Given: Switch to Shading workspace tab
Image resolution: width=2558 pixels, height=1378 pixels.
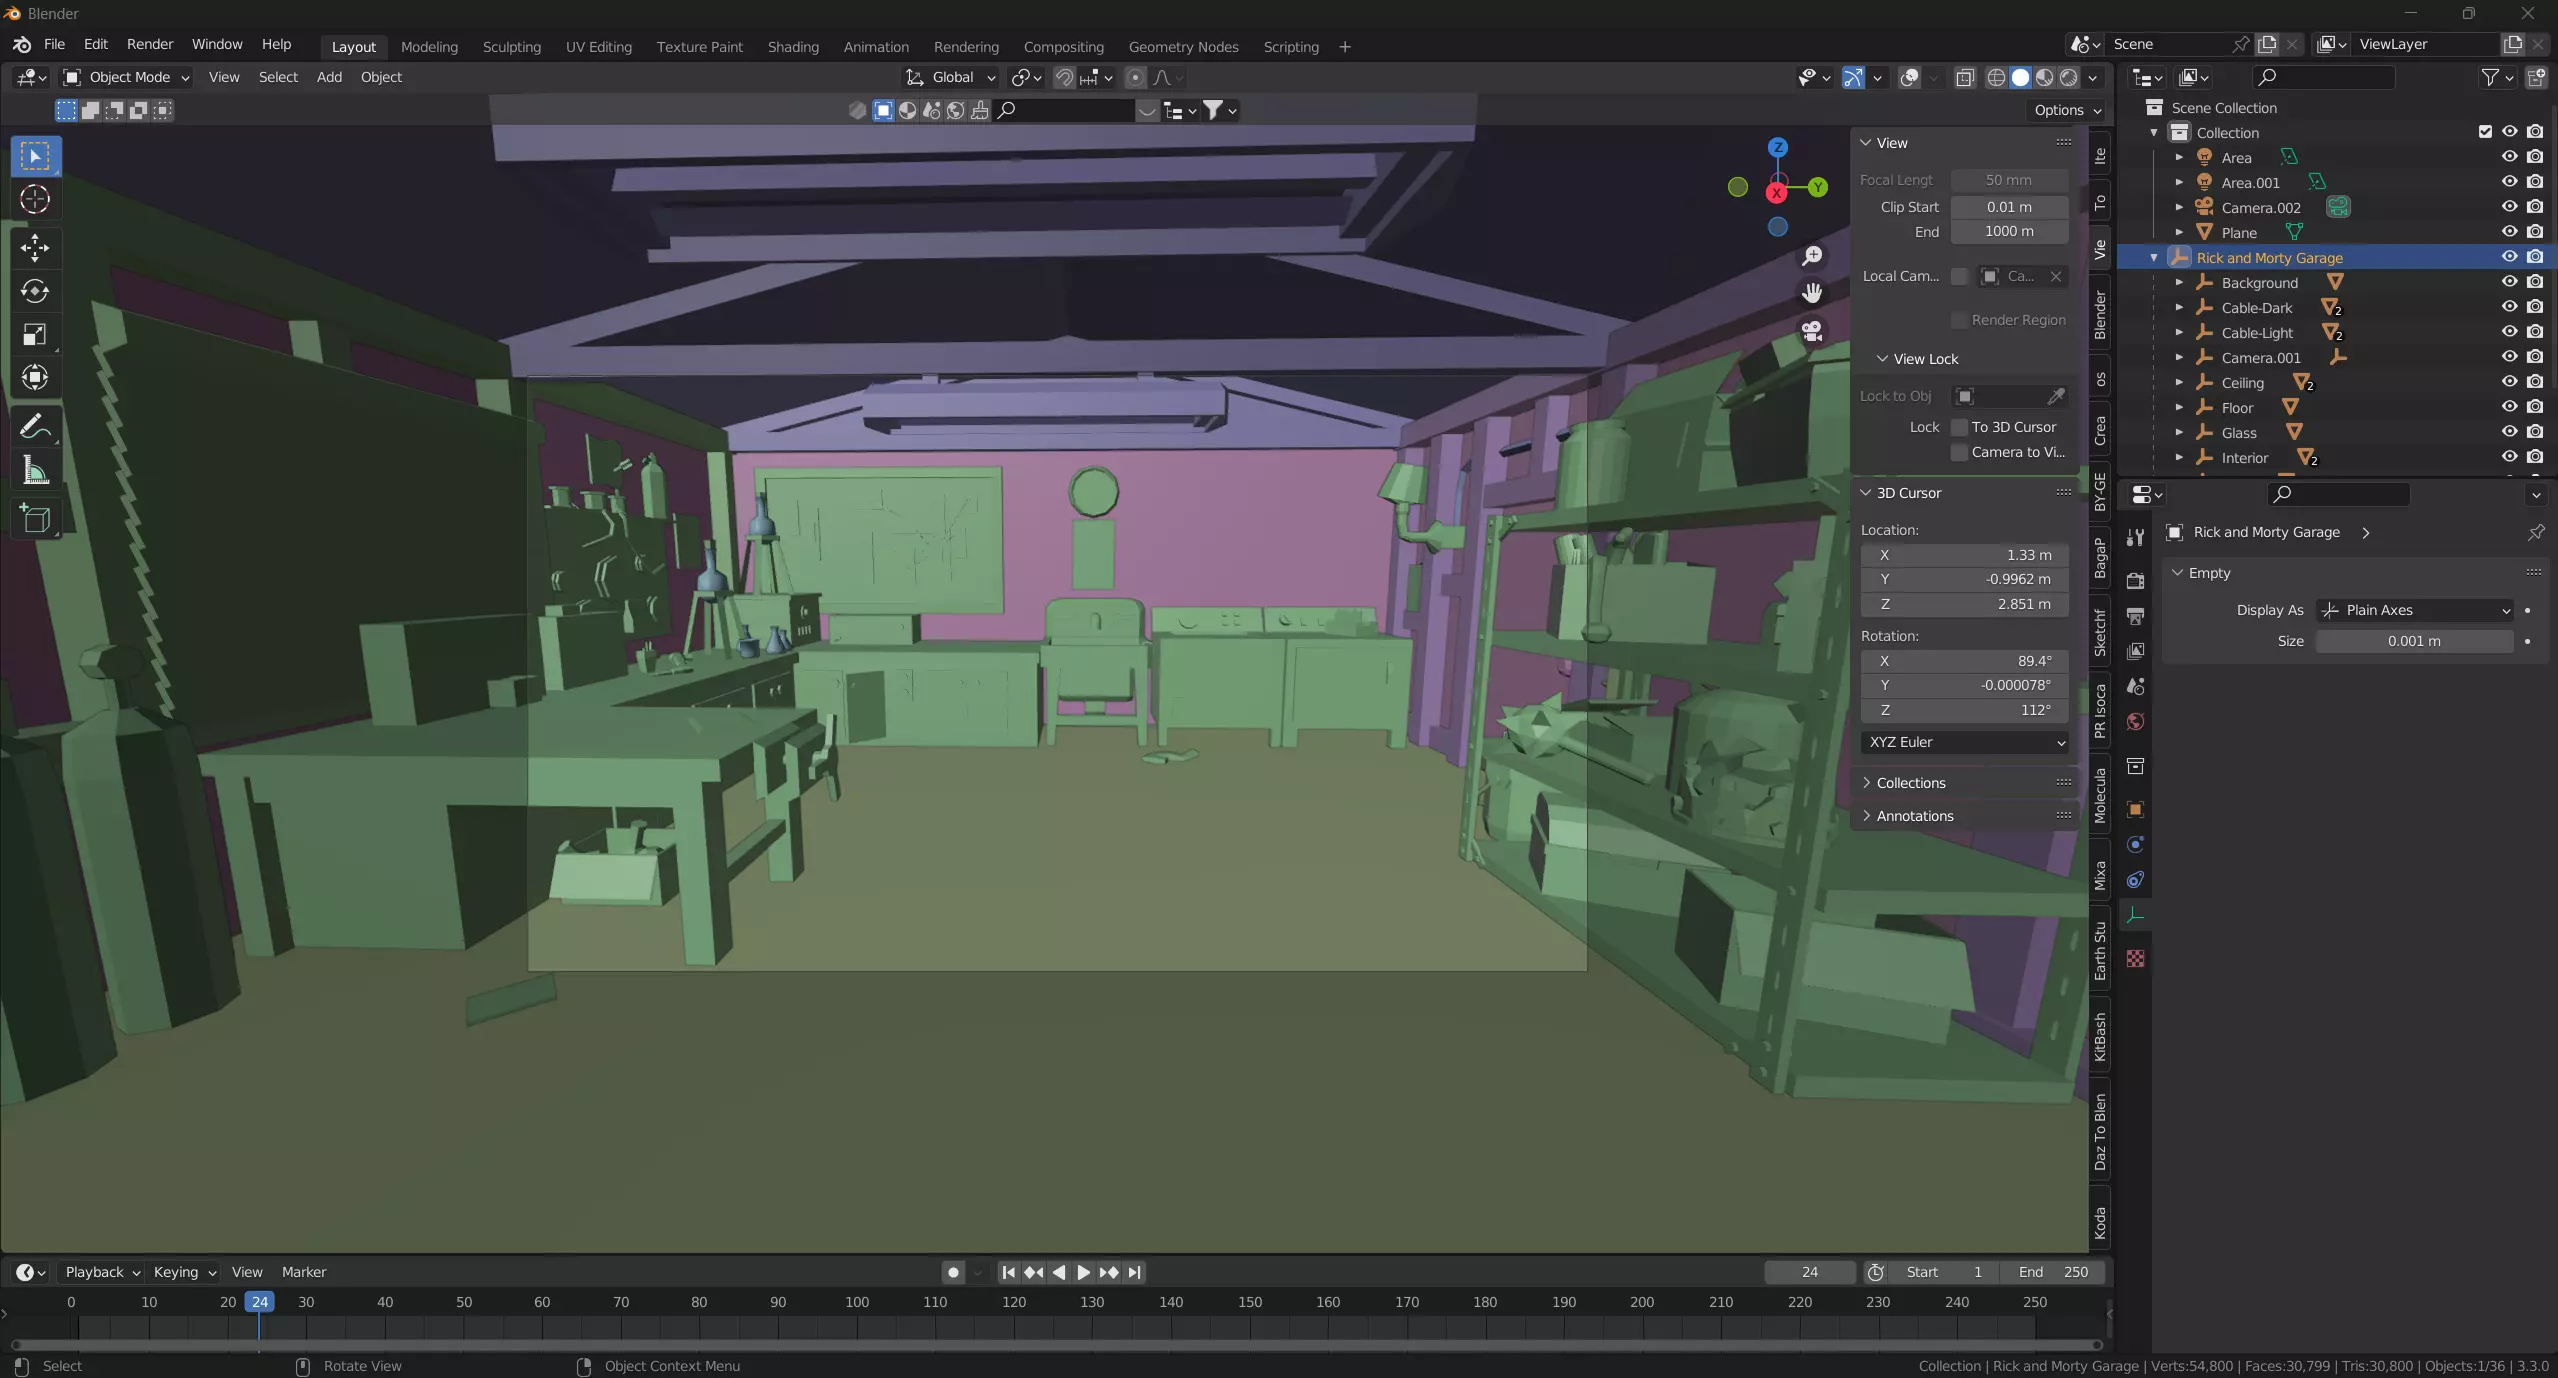Looking at the screenshot, I should pos(793,47).
